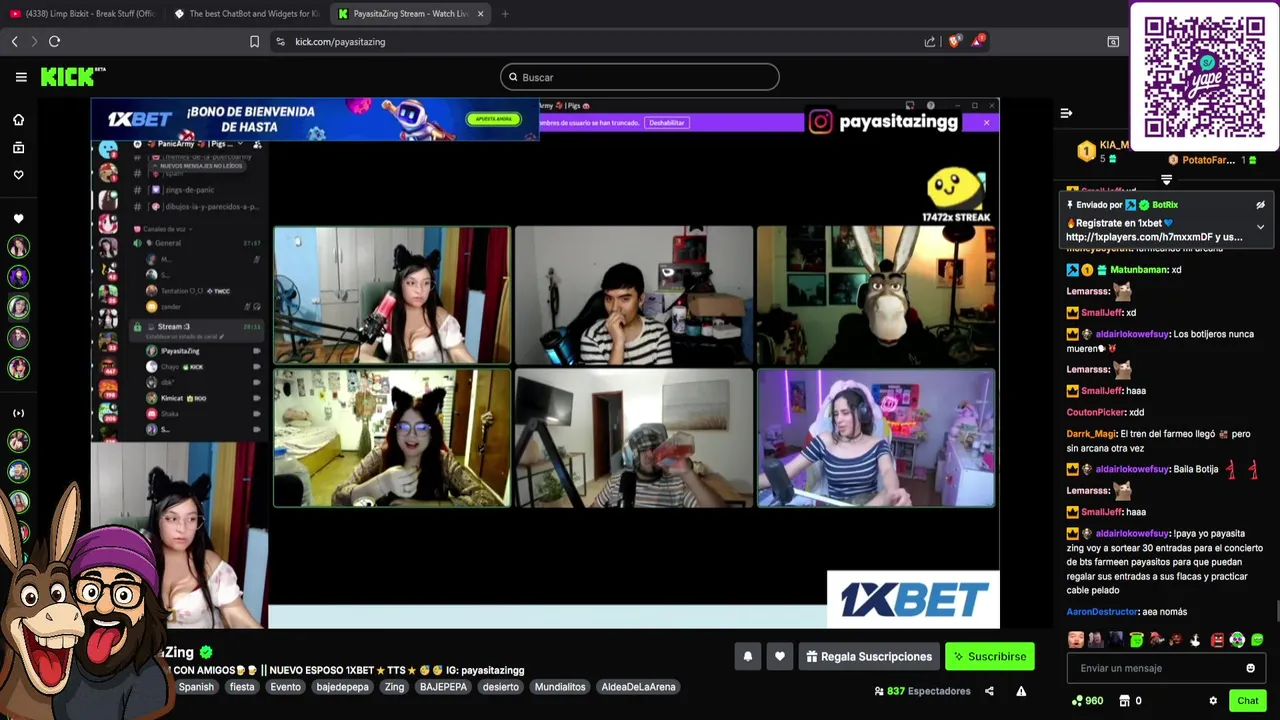Close the PayasitaZing Stream tab
The height and width of the screenshot is (720, 1280).
[481, 14]
